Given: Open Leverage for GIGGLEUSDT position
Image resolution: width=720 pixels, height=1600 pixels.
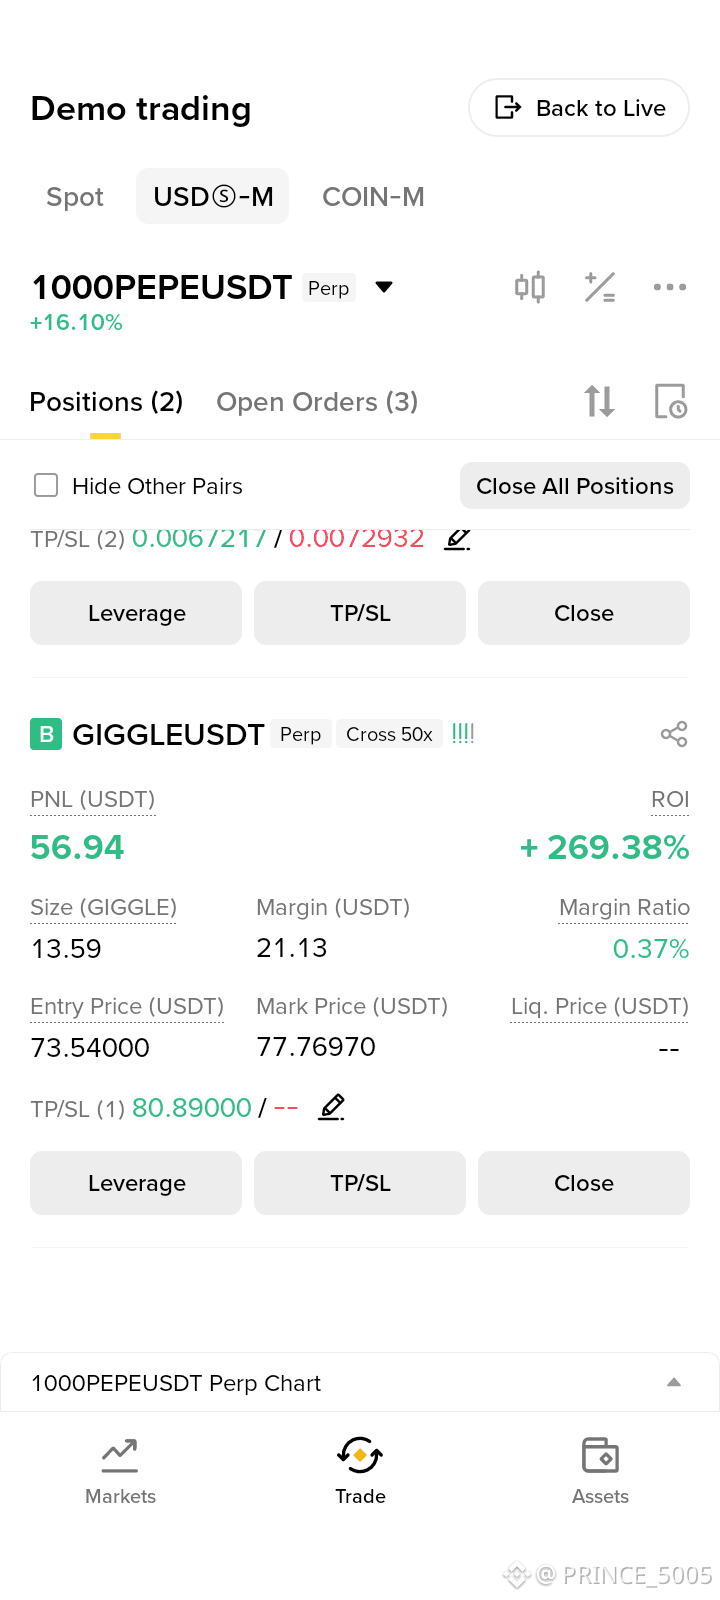Looking at the screenshot, I should [136, 1183].
